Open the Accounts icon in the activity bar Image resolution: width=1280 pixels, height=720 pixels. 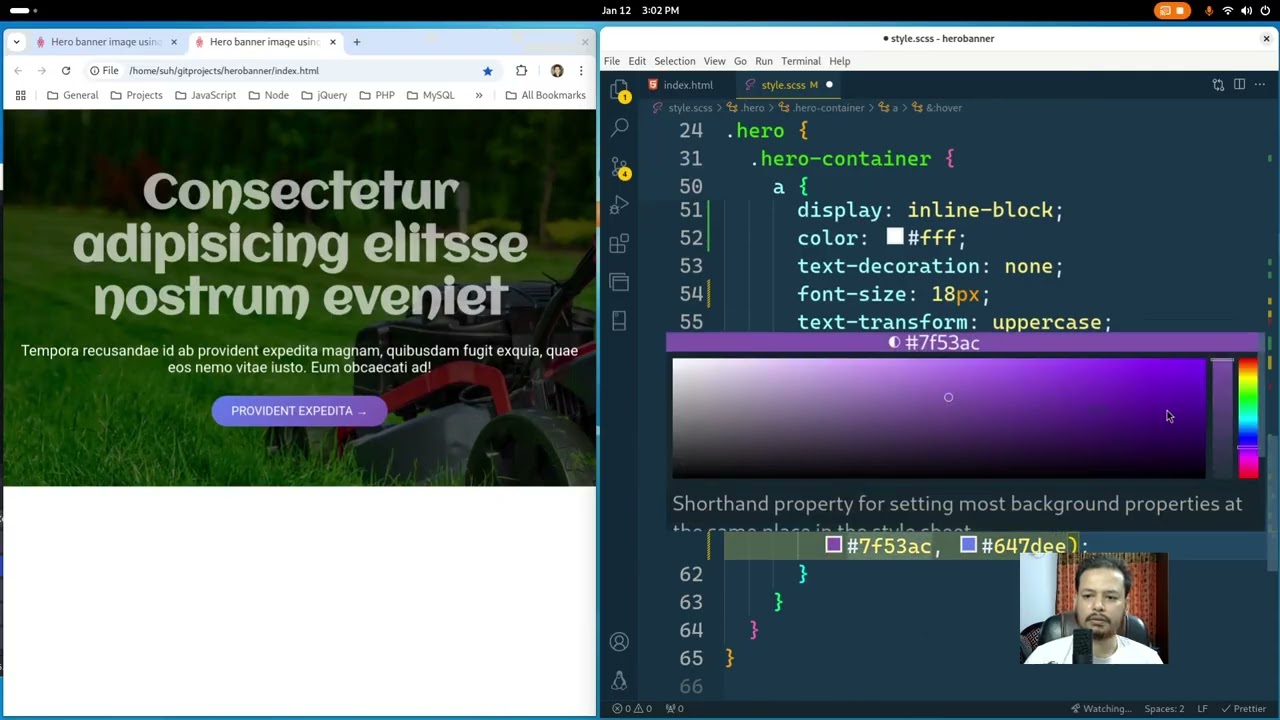[x=620, y=642]
